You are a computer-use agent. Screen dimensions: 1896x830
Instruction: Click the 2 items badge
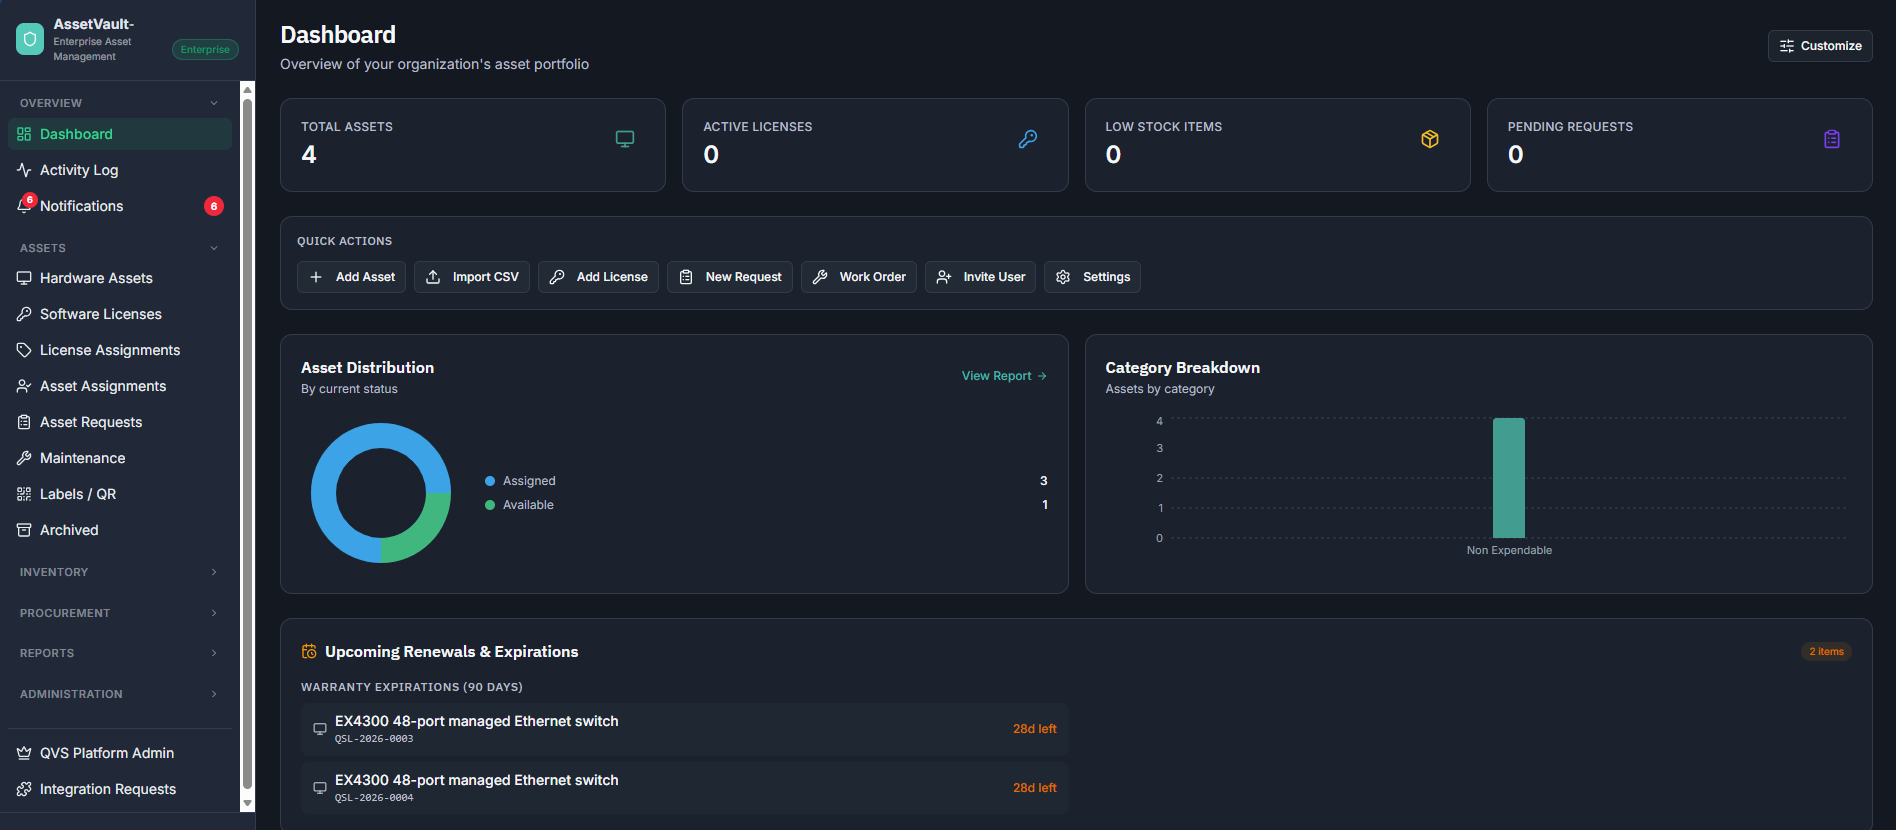[x=1826, y=652]
